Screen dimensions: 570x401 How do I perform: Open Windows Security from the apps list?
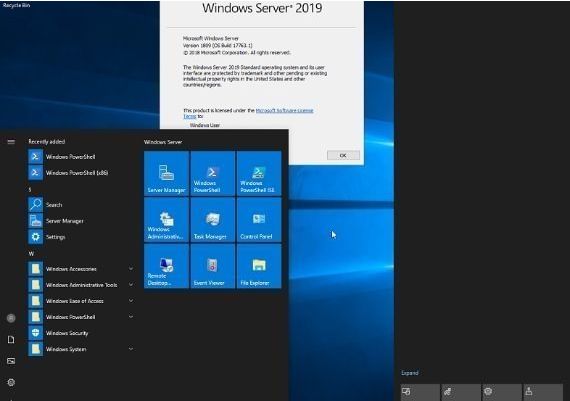[x=81, y=333]
